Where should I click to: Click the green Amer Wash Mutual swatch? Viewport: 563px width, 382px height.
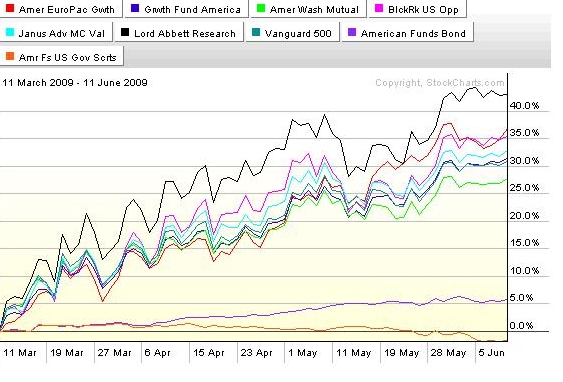click(261, 8)
